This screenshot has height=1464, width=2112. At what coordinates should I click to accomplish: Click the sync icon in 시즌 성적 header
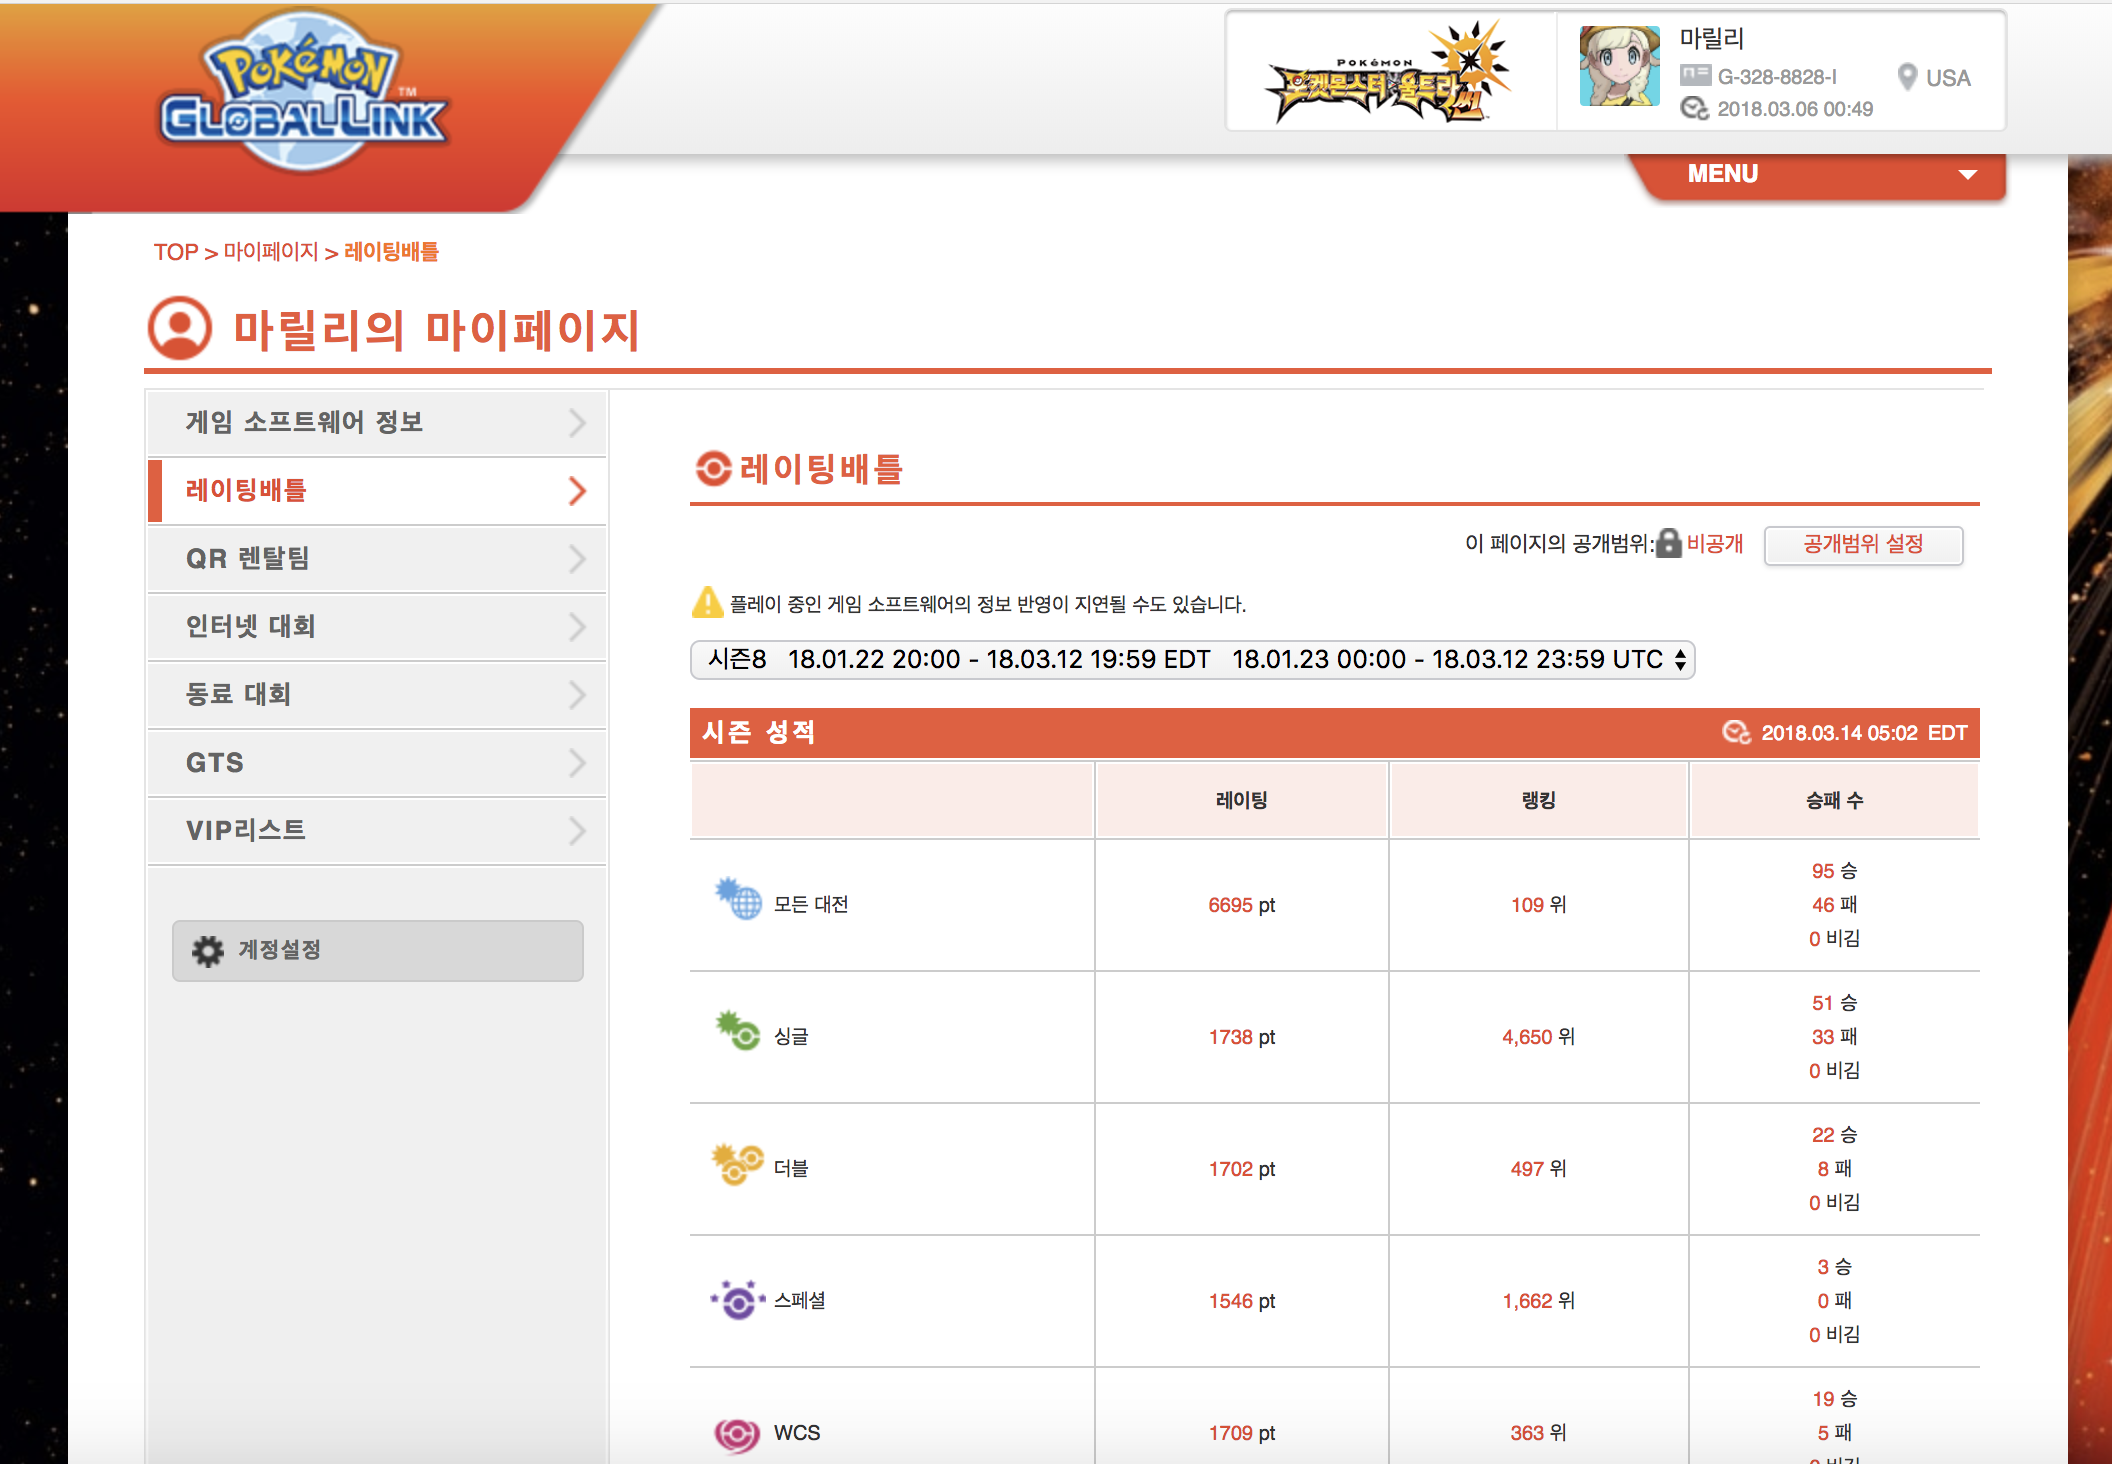[x=1736, y=733]
